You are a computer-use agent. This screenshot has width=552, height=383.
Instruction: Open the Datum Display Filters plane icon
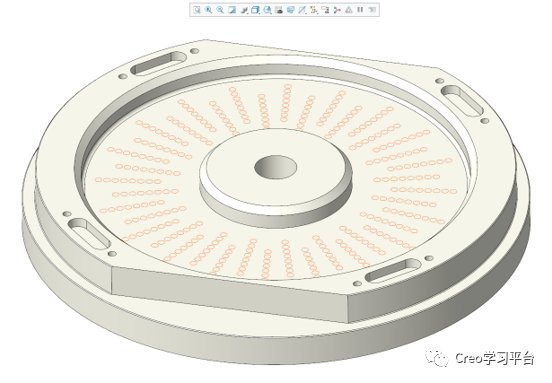tap(302, 10)
